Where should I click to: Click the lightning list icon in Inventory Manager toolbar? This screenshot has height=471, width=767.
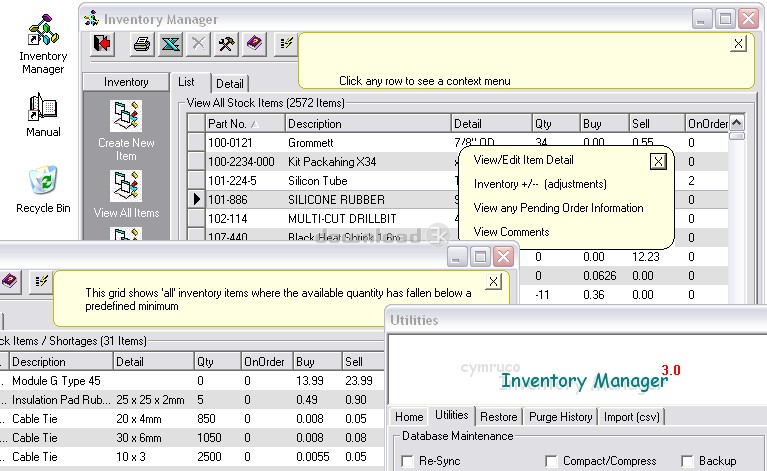pyautogui.click(x=286, y=44)
